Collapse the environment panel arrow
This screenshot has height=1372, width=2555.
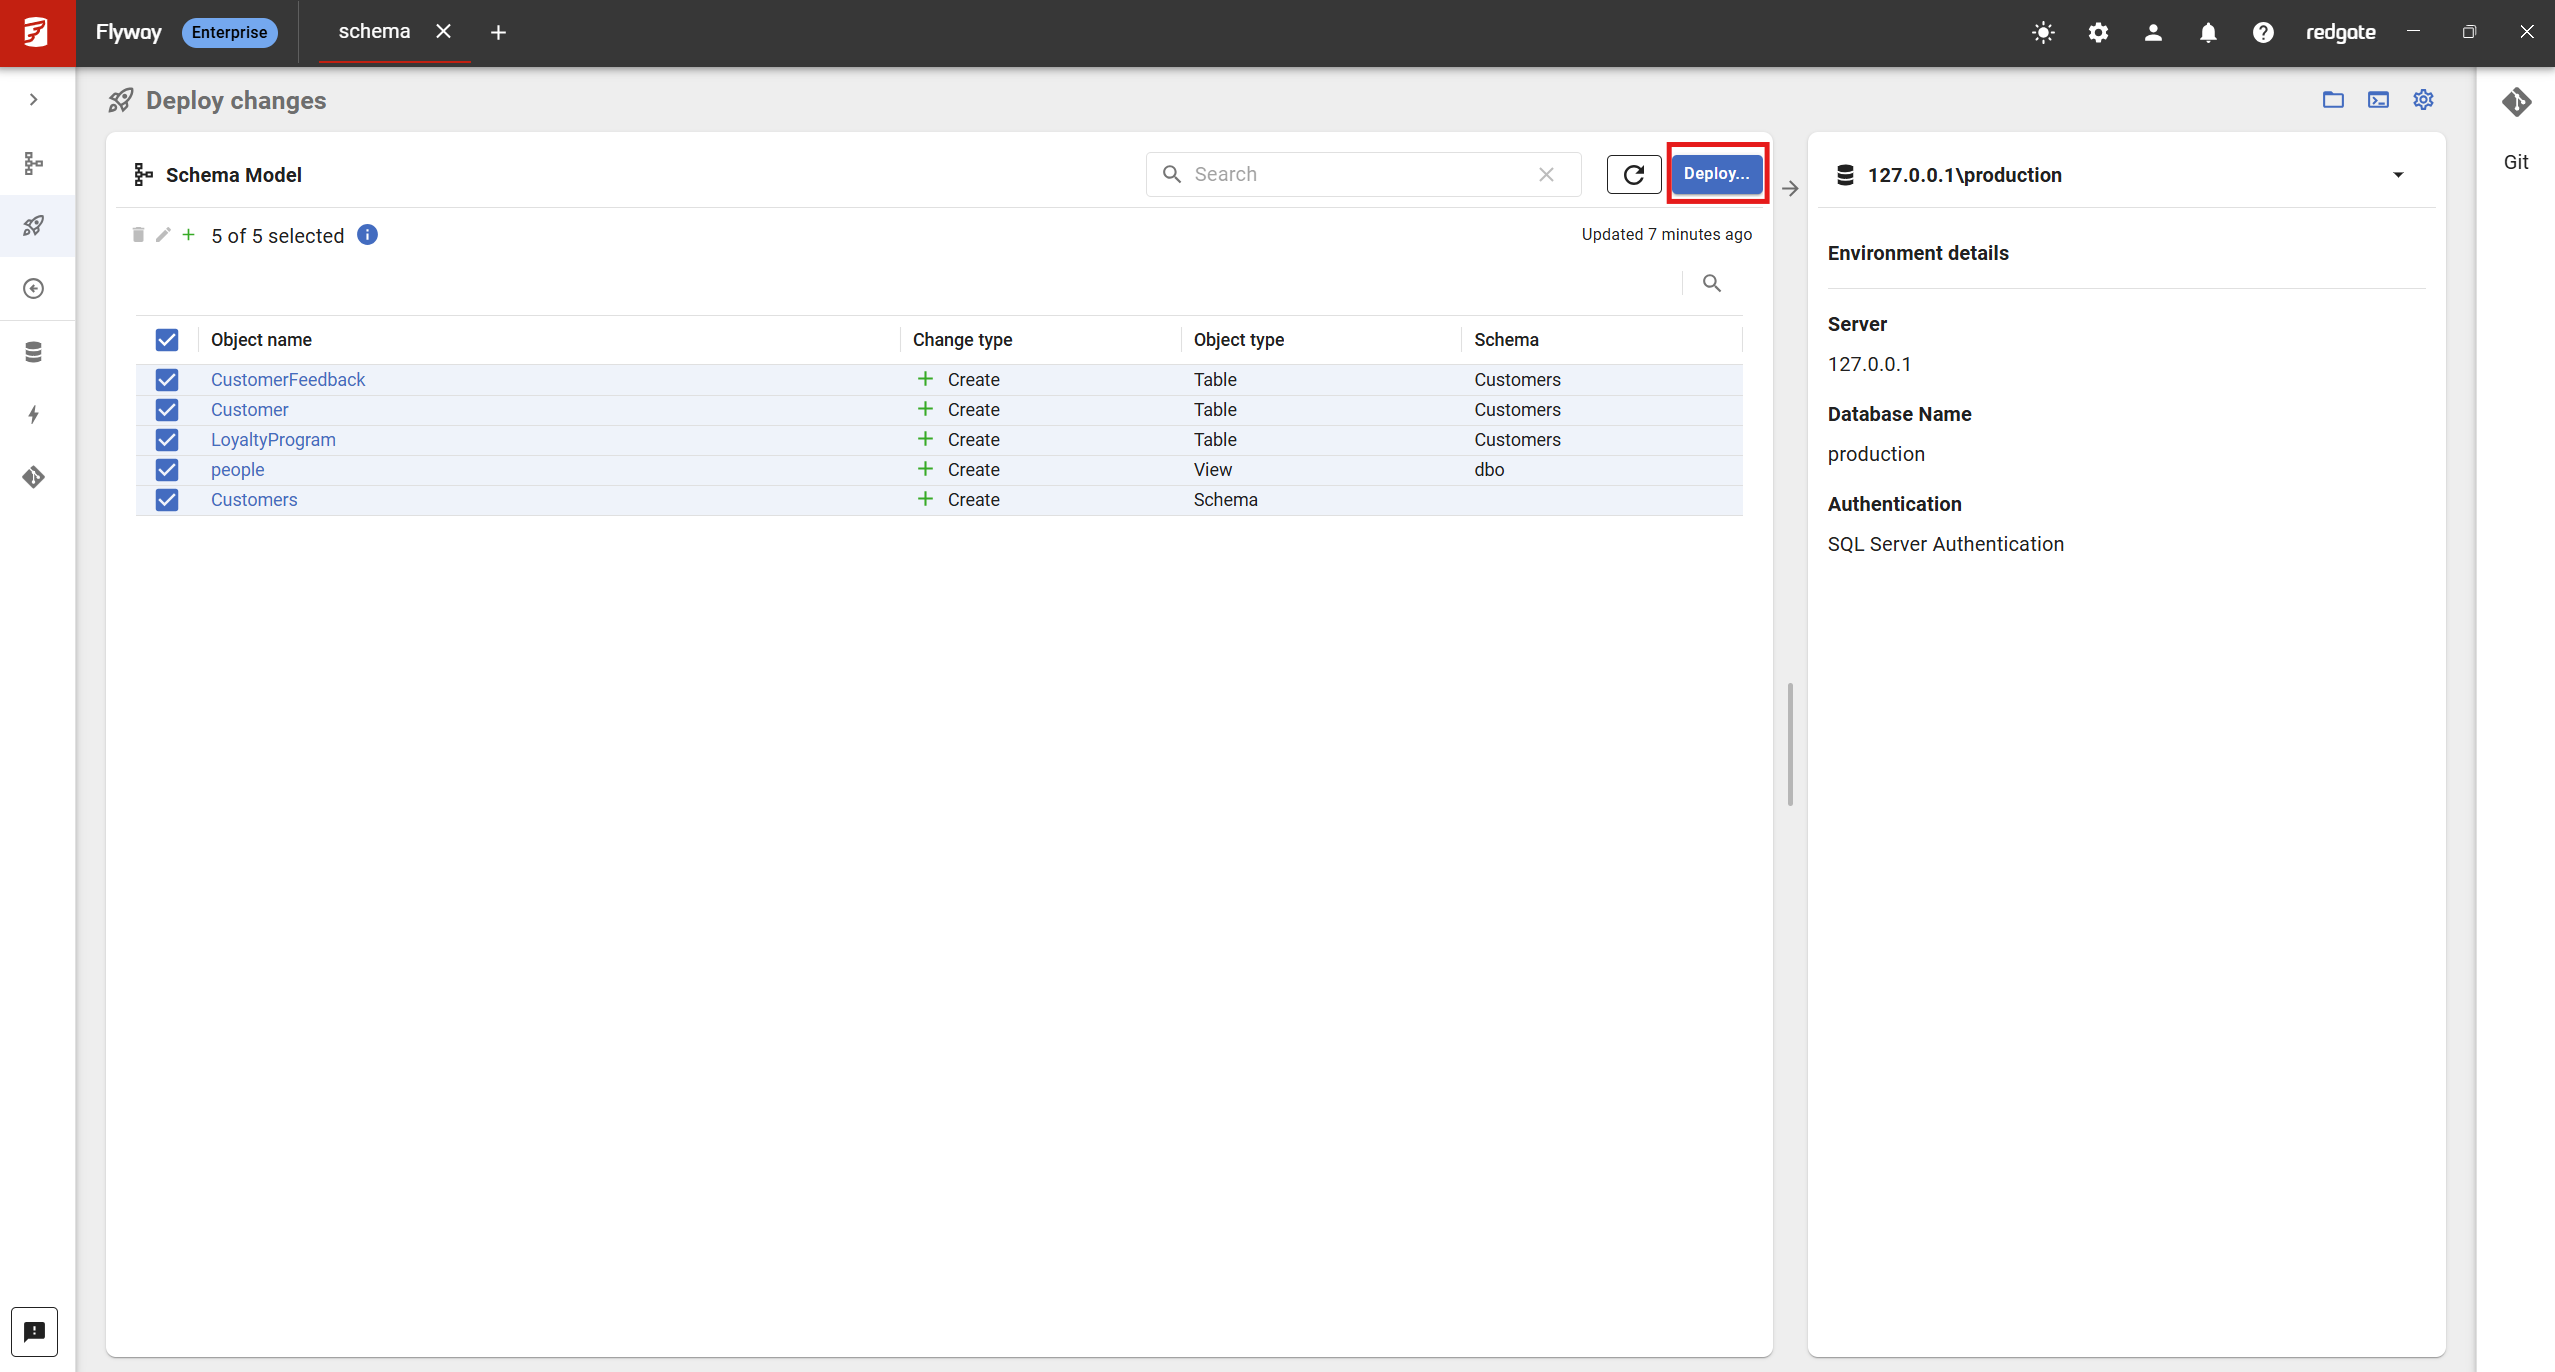1790,188
